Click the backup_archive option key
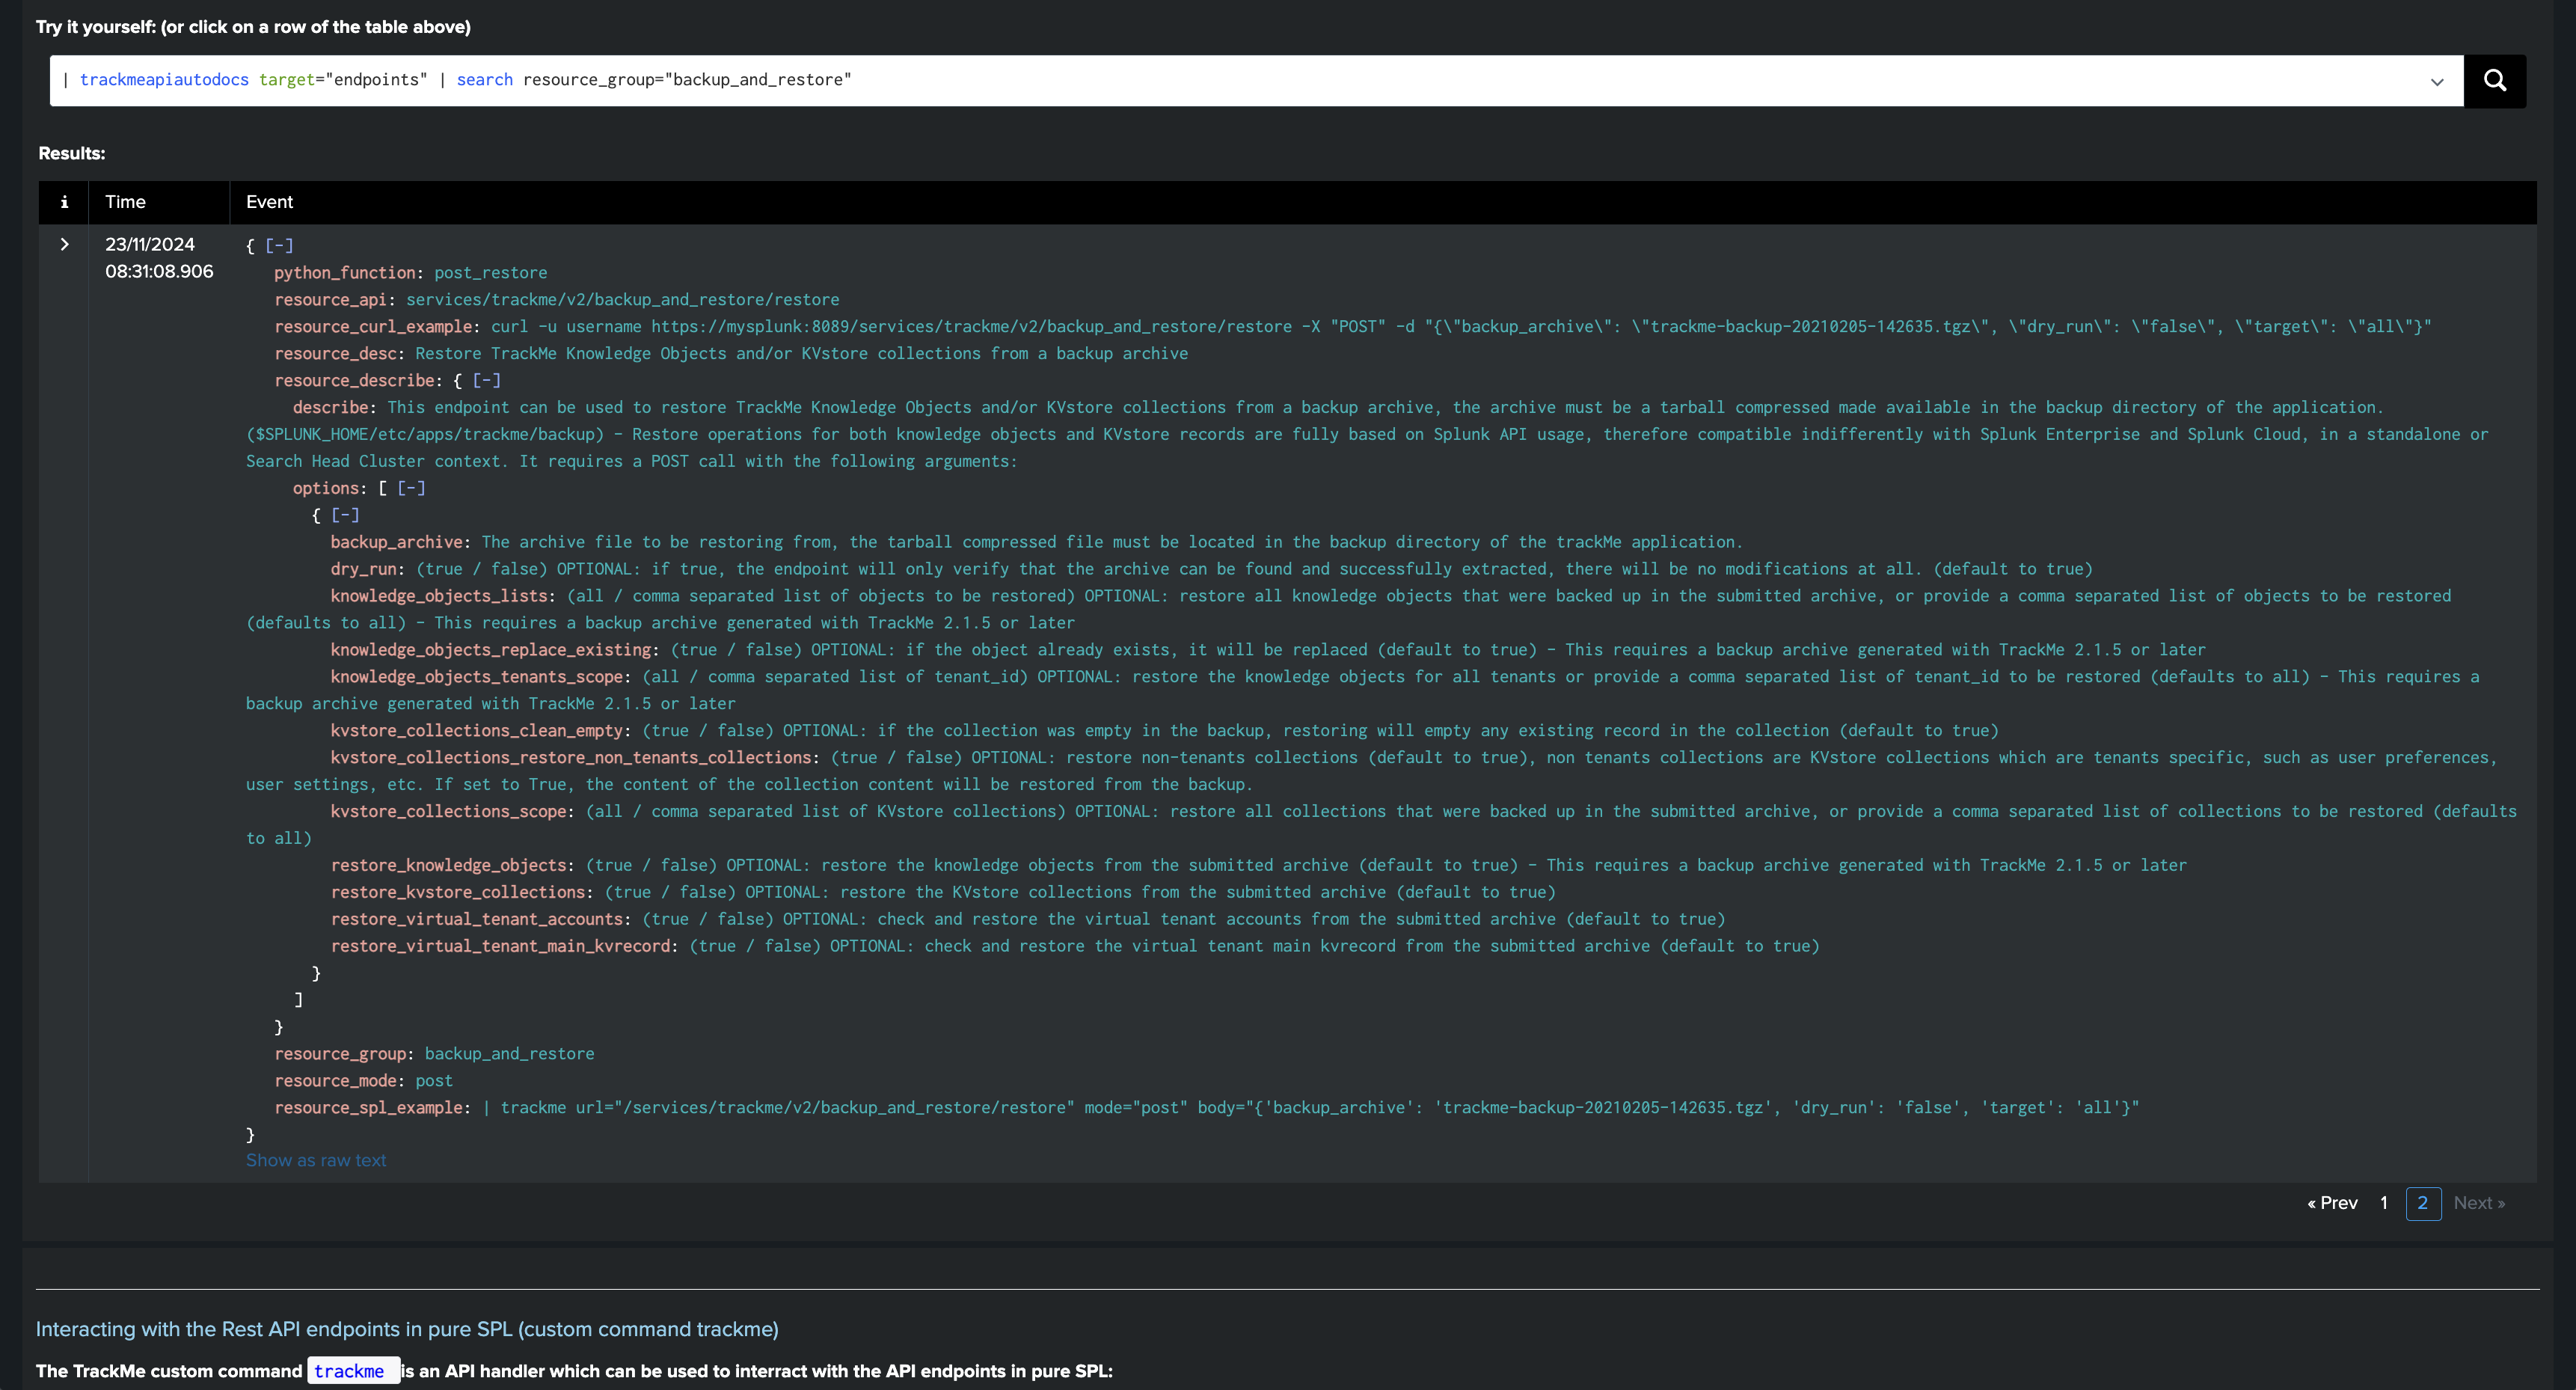This screenshot has width=2576, height=1390. coord(397,542)
